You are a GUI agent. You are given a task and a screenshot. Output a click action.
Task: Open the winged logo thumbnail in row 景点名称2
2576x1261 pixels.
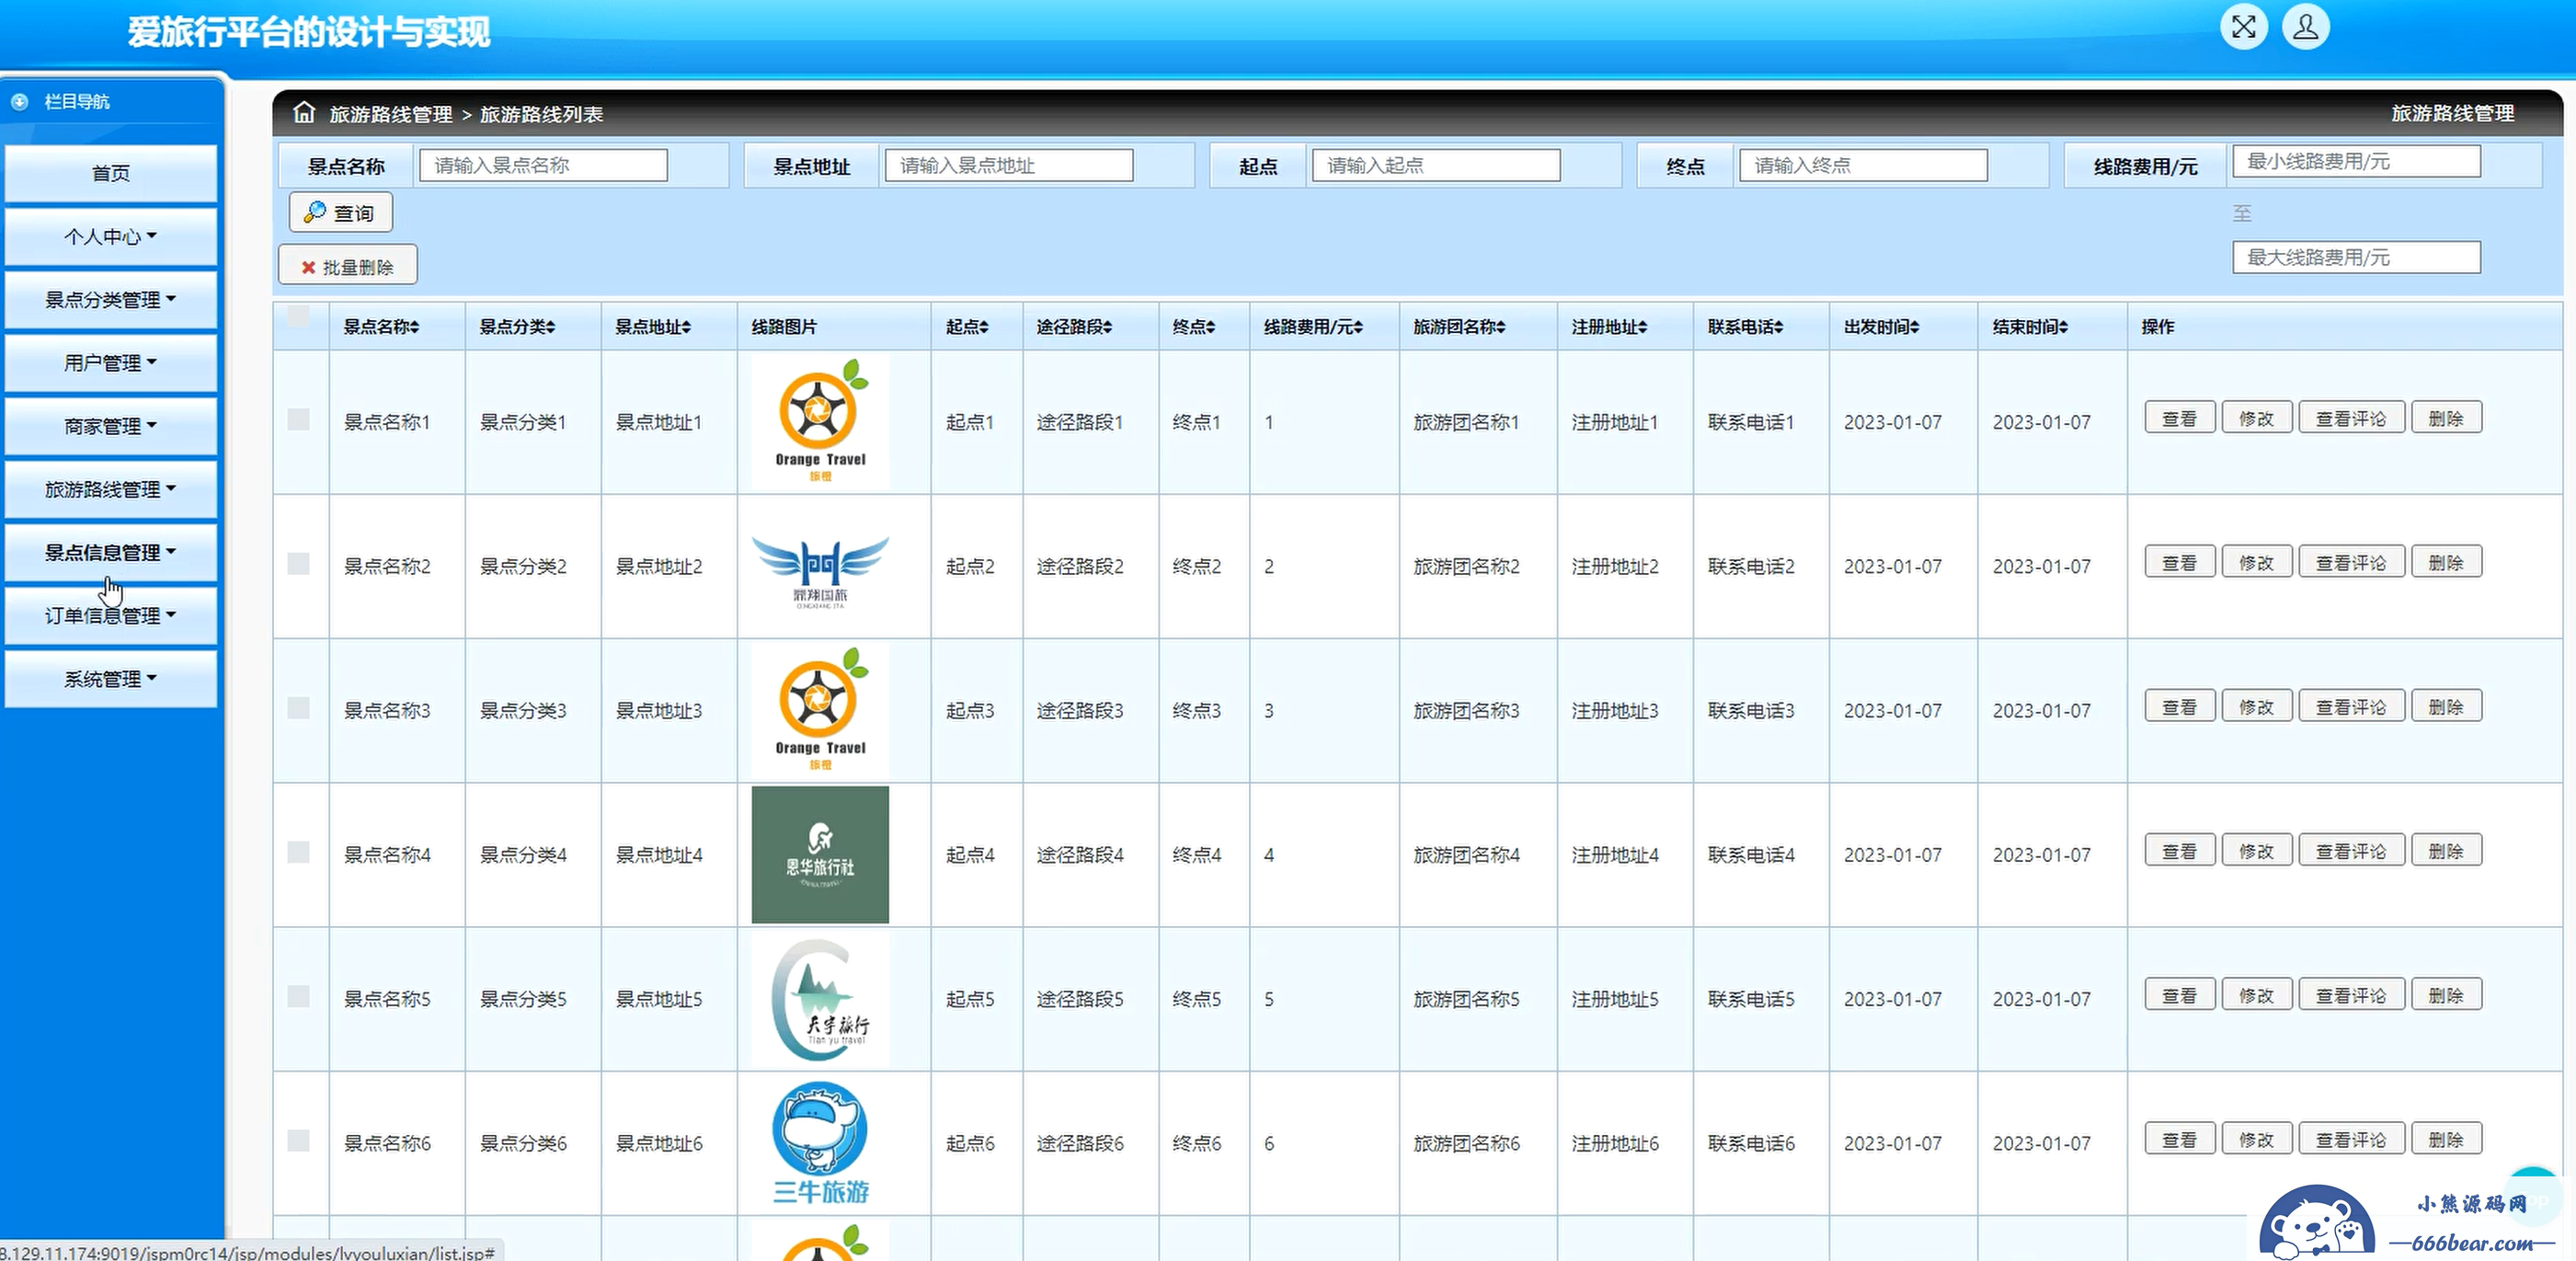(x=820, y=567)
